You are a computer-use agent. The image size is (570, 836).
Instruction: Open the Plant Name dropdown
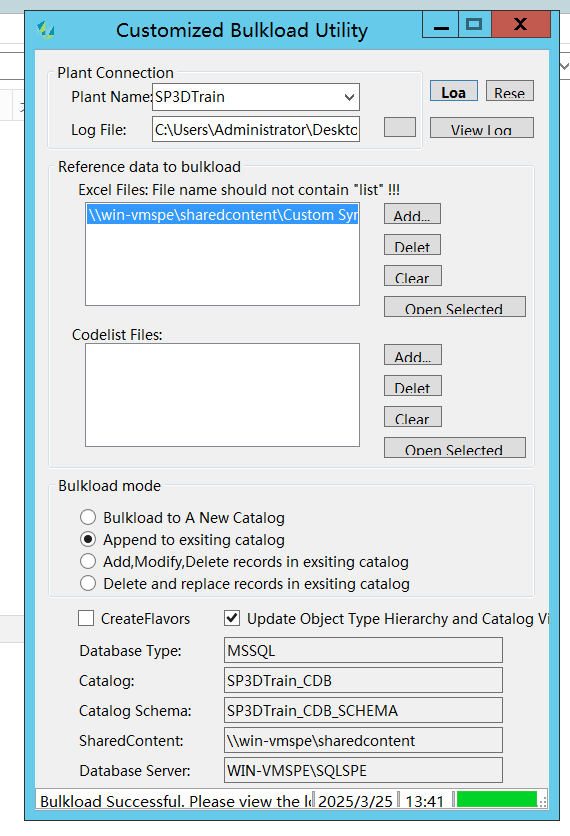(x=256, y=97)
